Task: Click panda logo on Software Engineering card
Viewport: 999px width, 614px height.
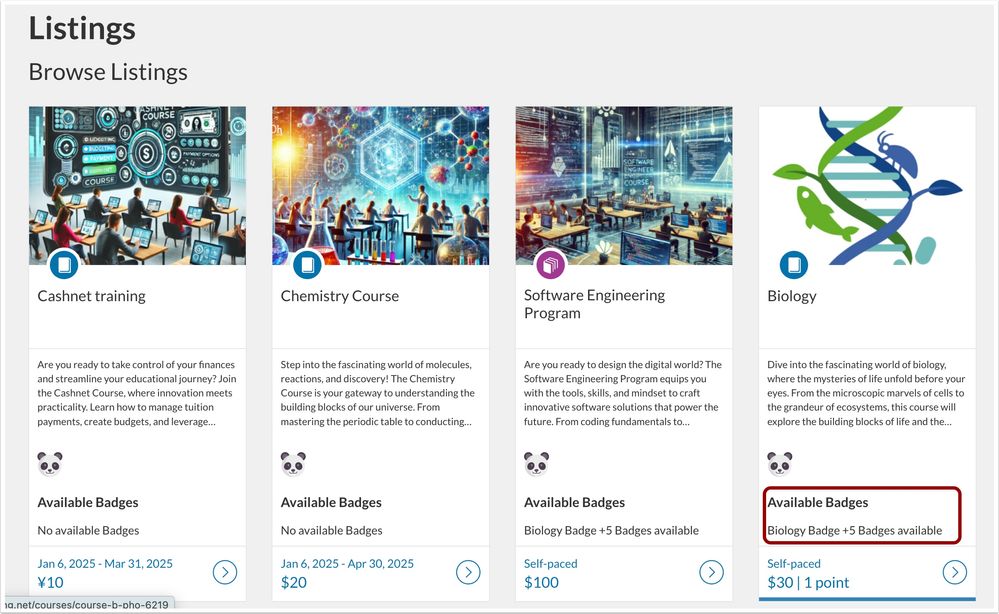Action: pos(537,463)
